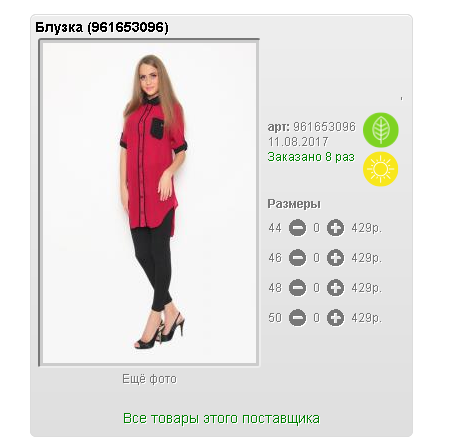Increase the quantity for size 50
This screenshot has width=461, height=446.
point(335,318)
